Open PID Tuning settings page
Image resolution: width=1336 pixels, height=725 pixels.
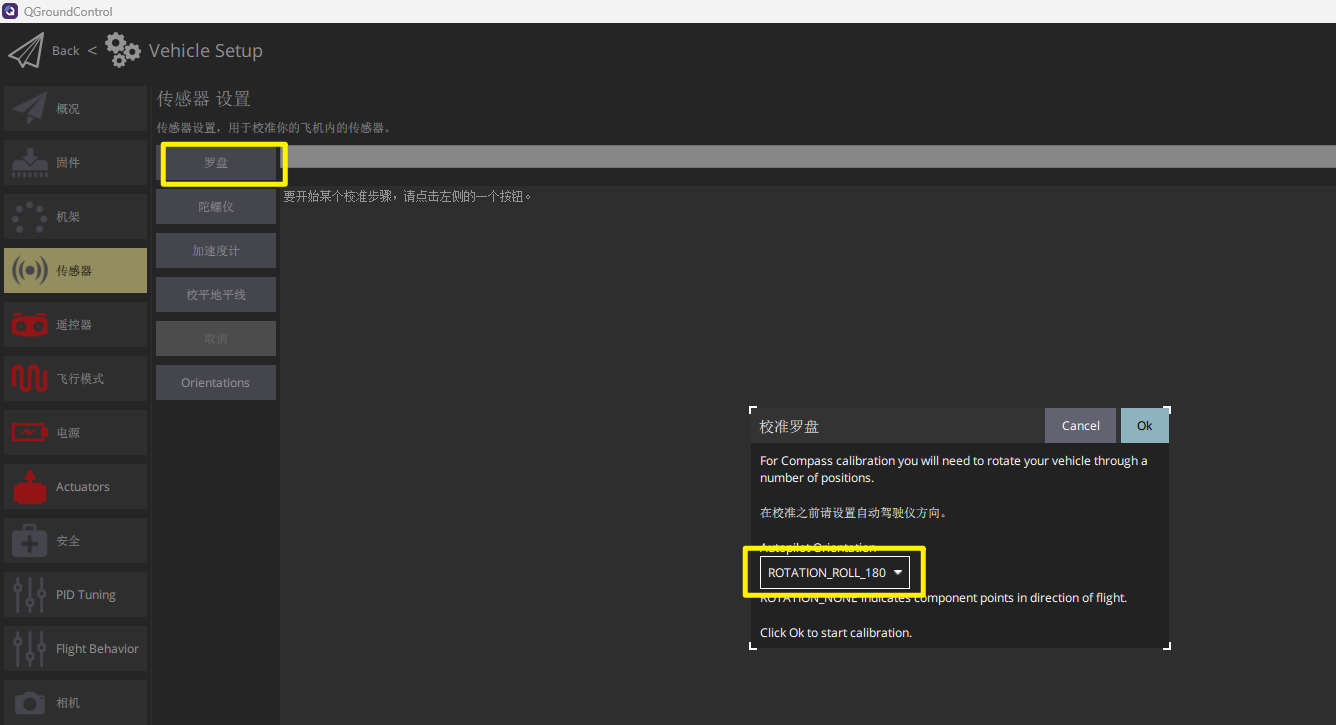click(76, 595)
